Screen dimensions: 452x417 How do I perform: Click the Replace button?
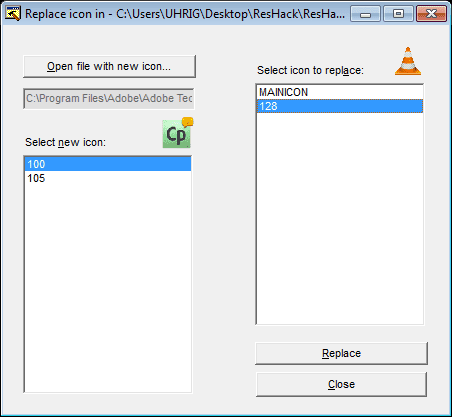341,353
